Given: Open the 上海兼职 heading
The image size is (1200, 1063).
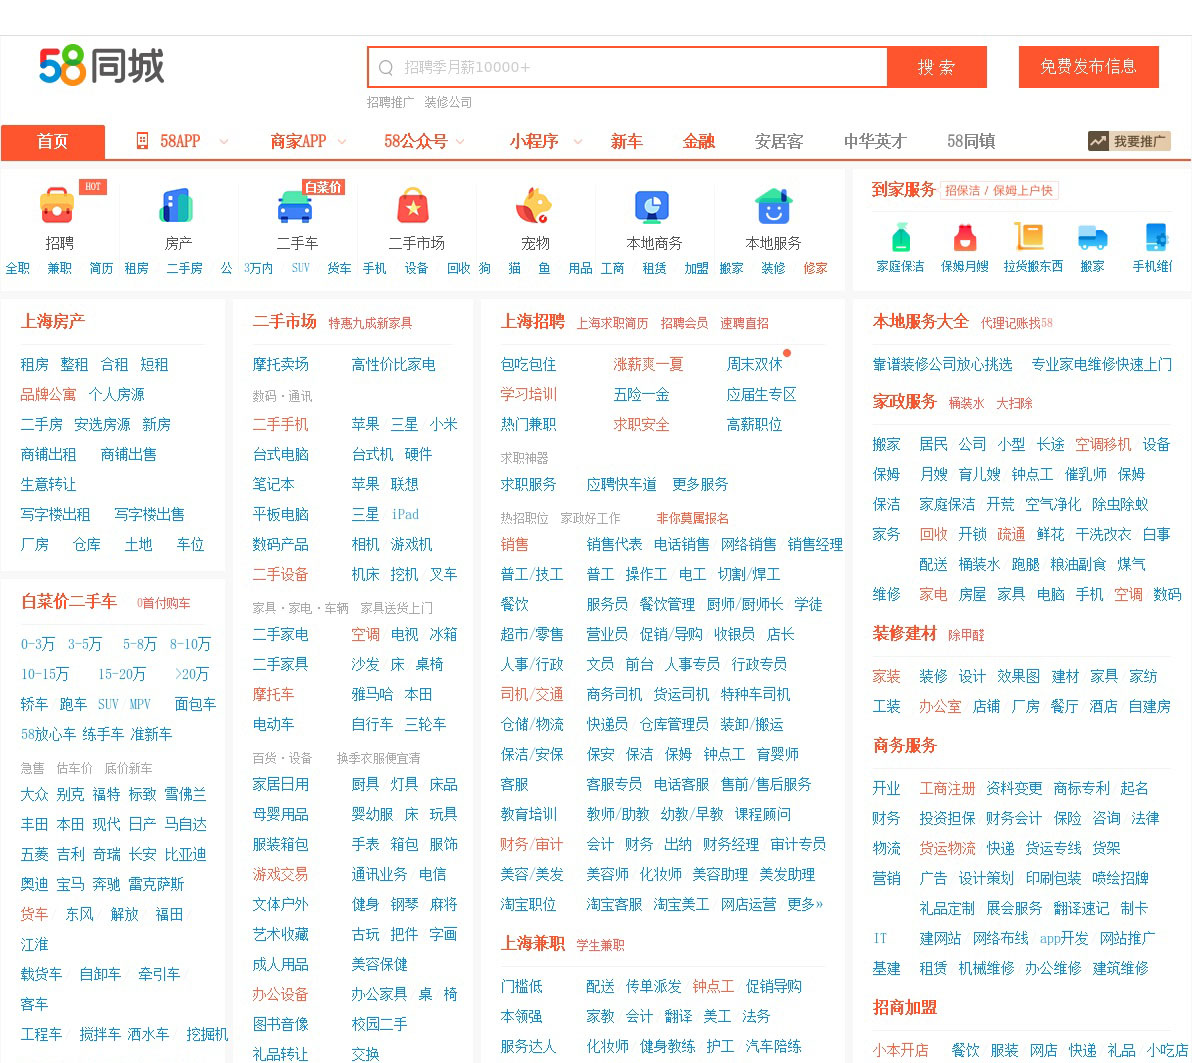Looking at the screenshot, I should click(532, 943).
